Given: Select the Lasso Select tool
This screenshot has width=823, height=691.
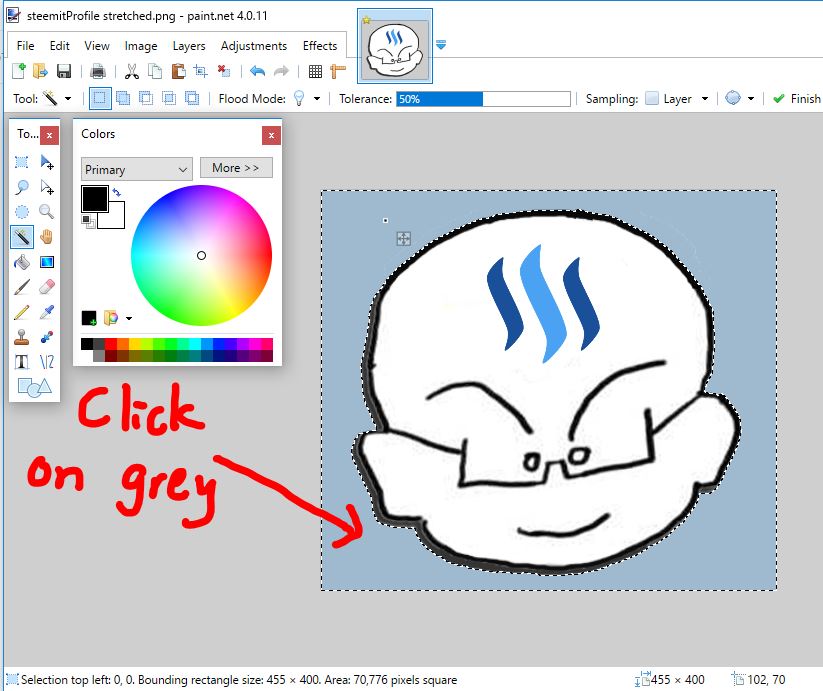Looking at the screenshot, I should click(22, 187).
